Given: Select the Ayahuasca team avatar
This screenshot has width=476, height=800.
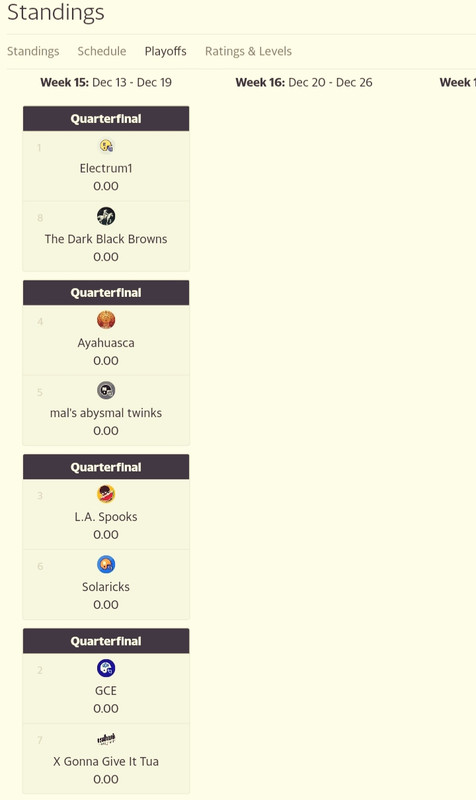Looking at the screenshot, I should click(x=106, y=320).
